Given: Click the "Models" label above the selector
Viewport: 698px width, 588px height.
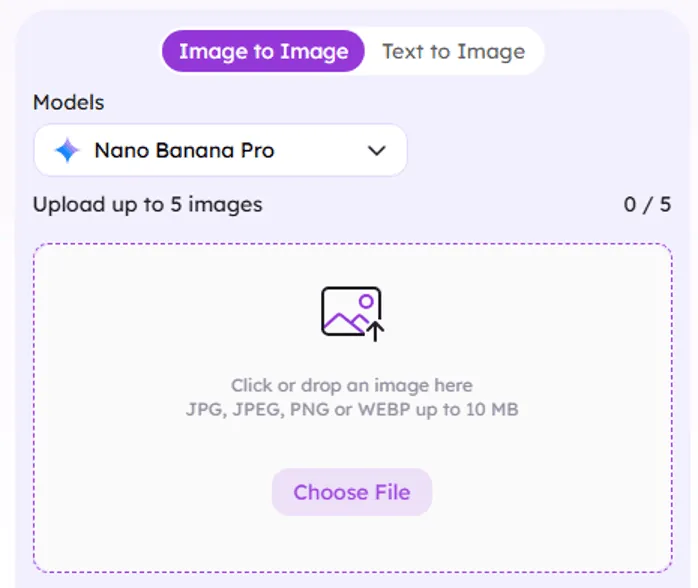Looking at the screenshot, I should click(x=68, y=102).
